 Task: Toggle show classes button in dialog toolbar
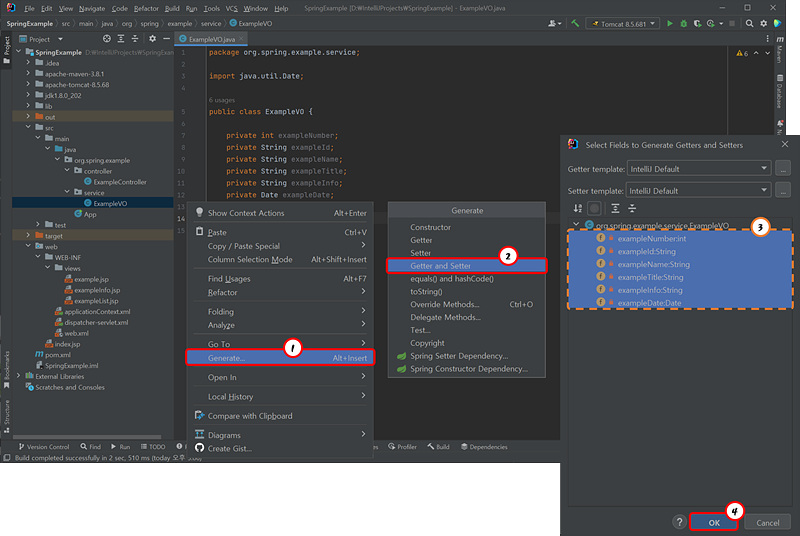594,208
